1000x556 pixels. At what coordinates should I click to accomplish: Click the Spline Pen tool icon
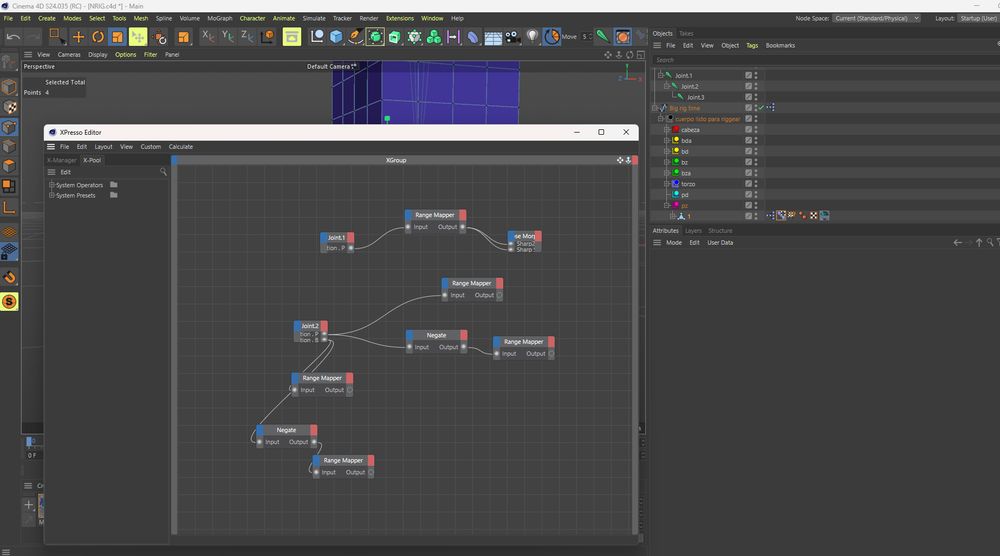[355, 37]
